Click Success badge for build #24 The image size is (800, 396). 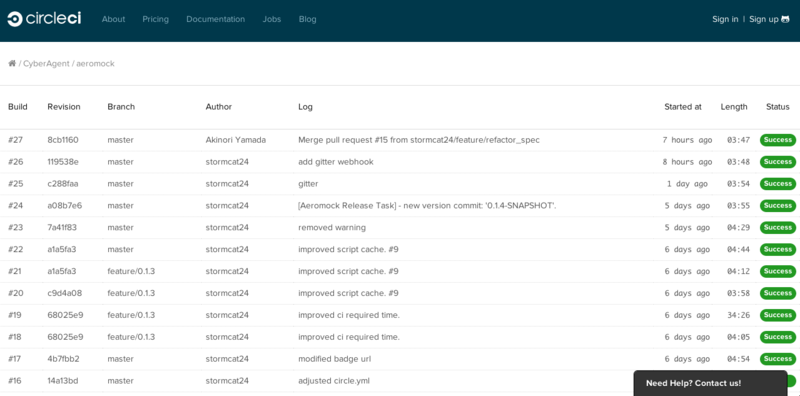click(x=778, y=206)
